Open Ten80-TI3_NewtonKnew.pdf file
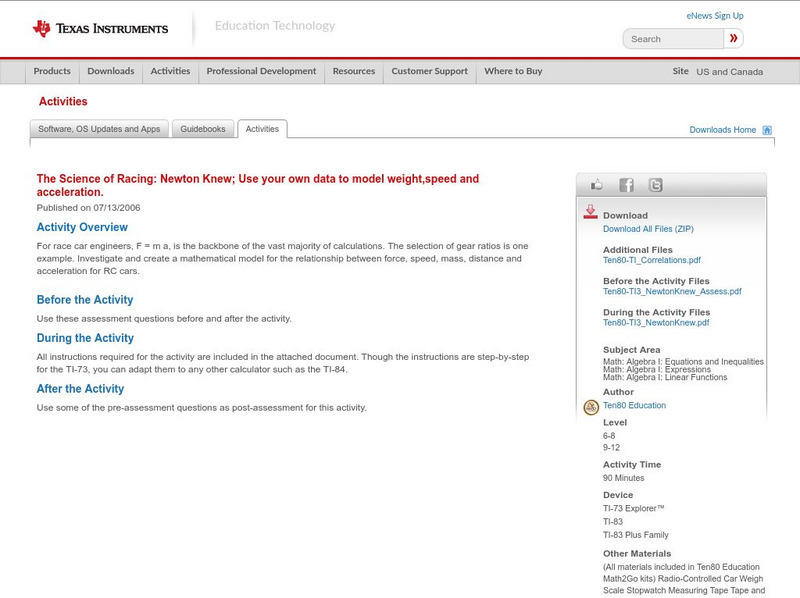 656,322
